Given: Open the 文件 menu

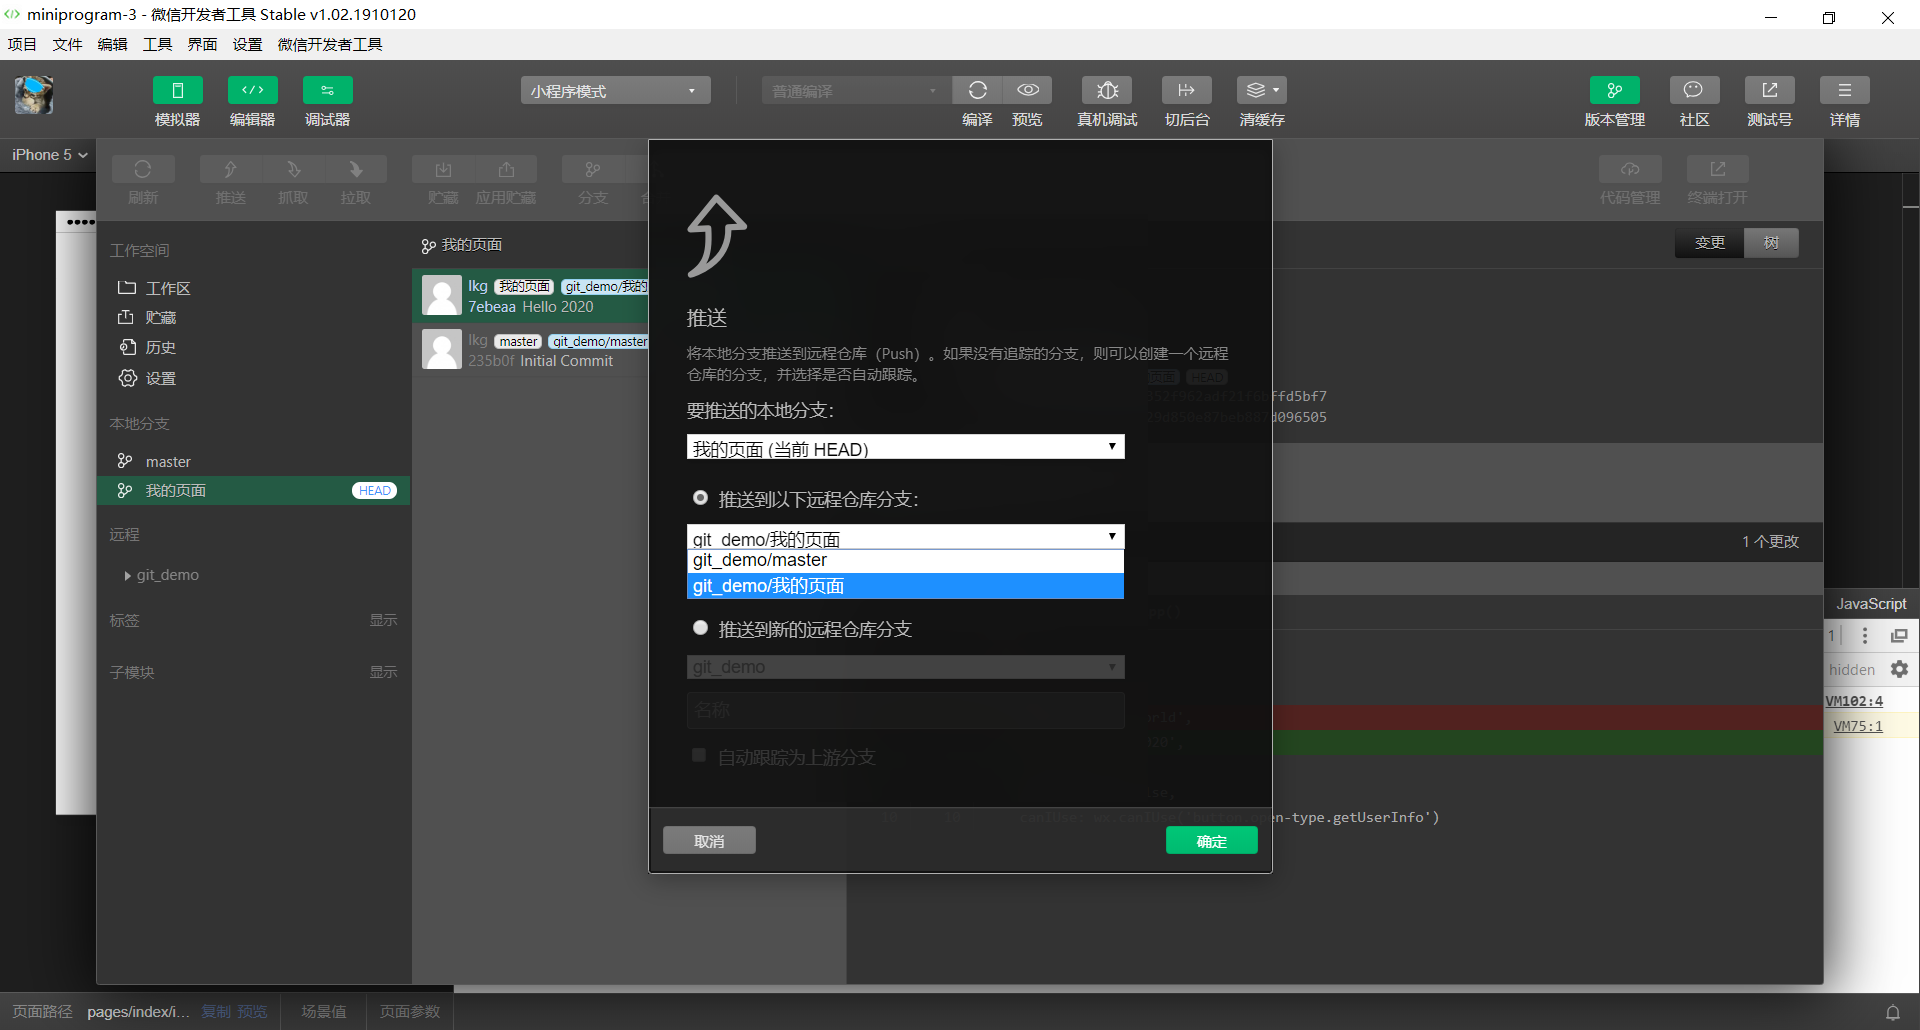Looking at the screenshot, I should tap(67, 44).
